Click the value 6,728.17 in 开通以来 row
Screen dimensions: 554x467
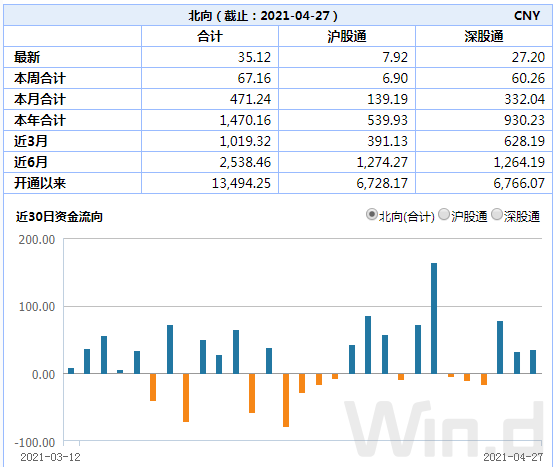pyautogui.click(x=382, y=183)
